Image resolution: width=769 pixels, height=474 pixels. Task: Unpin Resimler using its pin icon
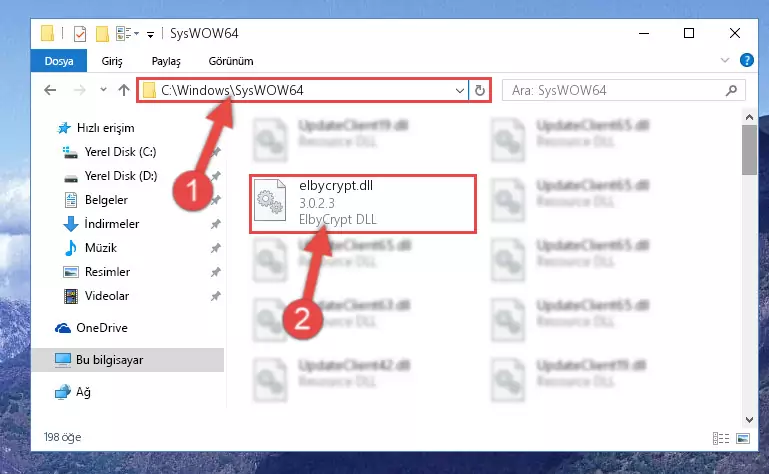(x=215, y=272)
